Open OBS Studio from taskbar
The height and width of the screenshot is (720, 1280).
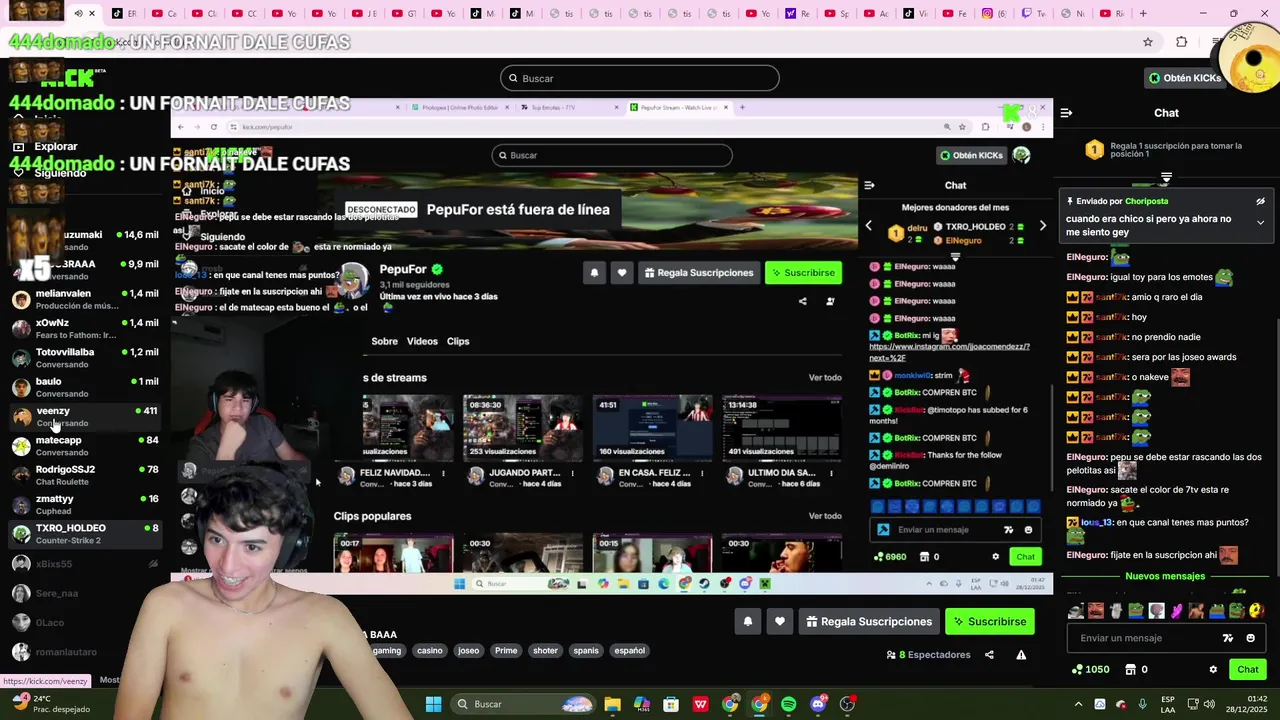click(847, 704)
